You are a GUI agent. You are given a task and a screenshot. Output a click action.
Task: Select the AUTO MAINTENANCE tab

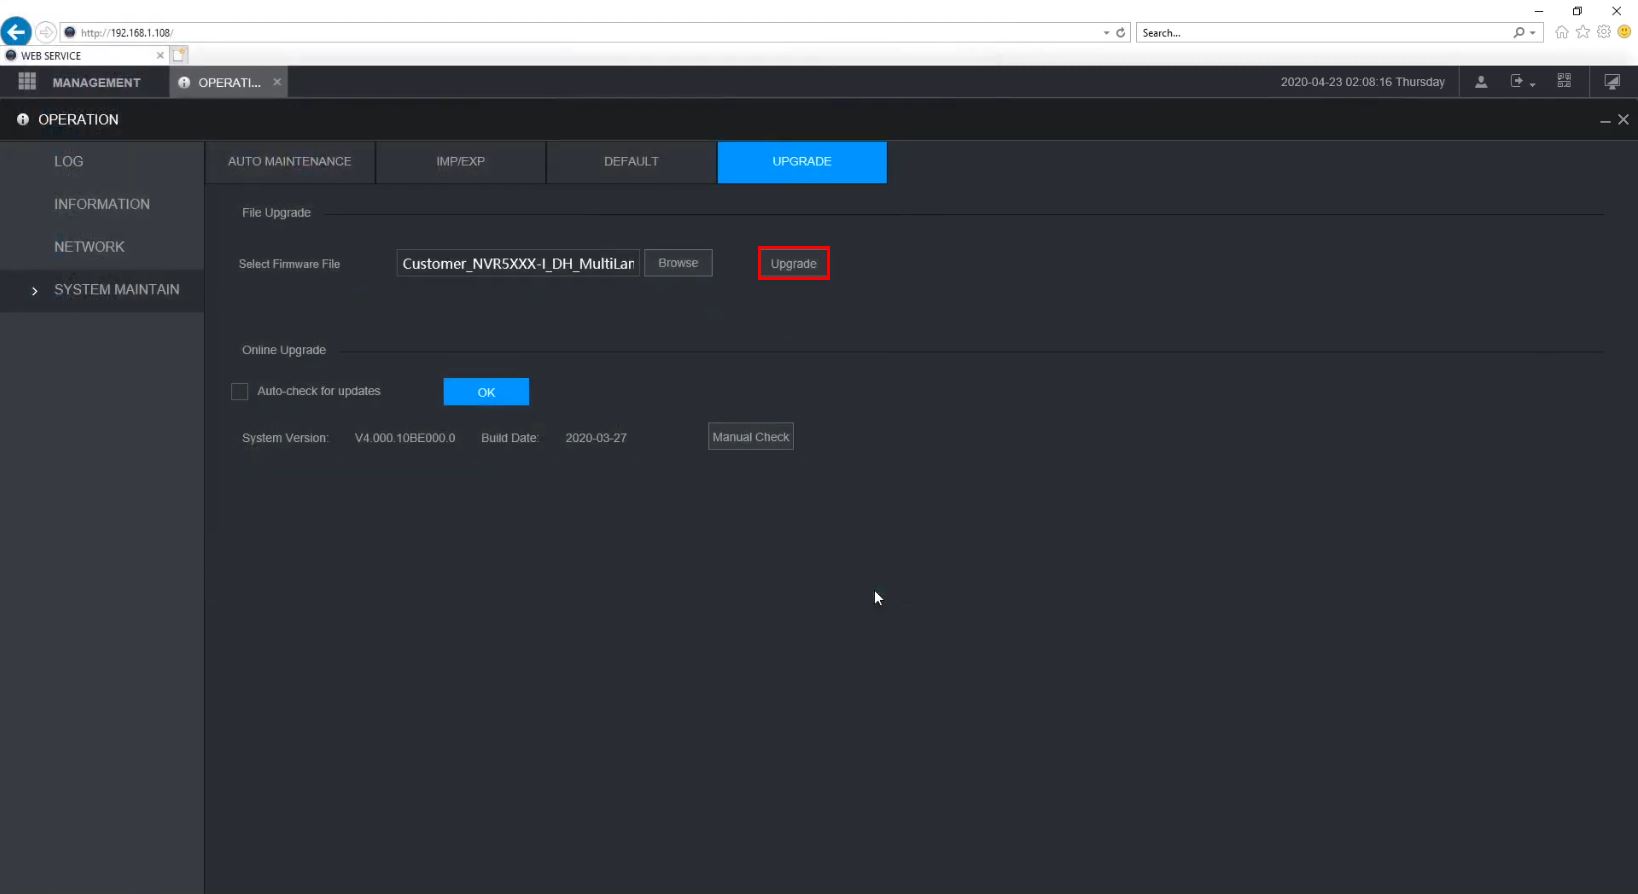click(x=290, y=162)
